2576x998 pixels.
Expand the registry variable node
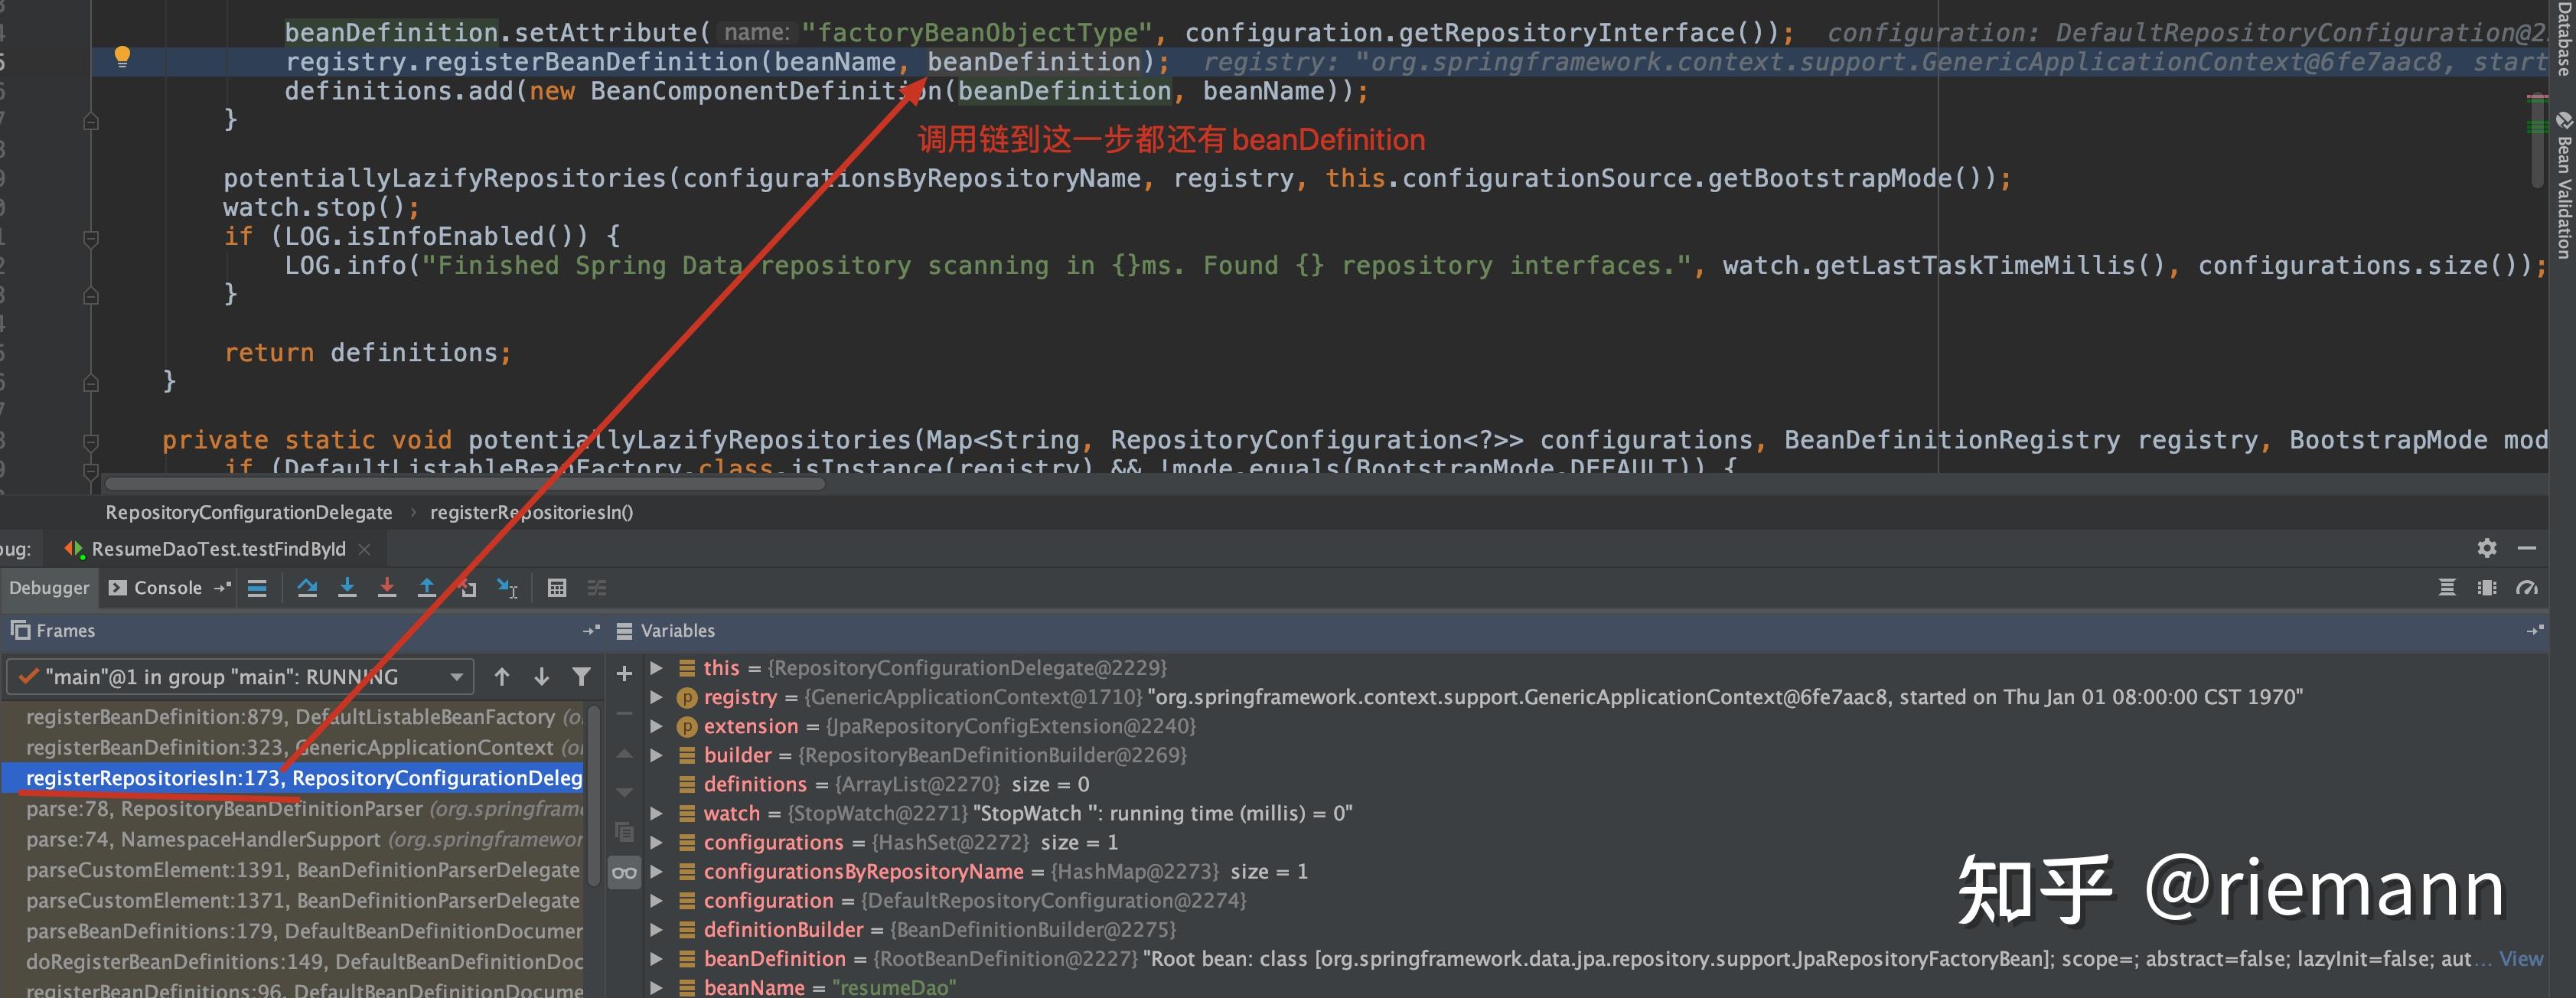click(657, 697)
